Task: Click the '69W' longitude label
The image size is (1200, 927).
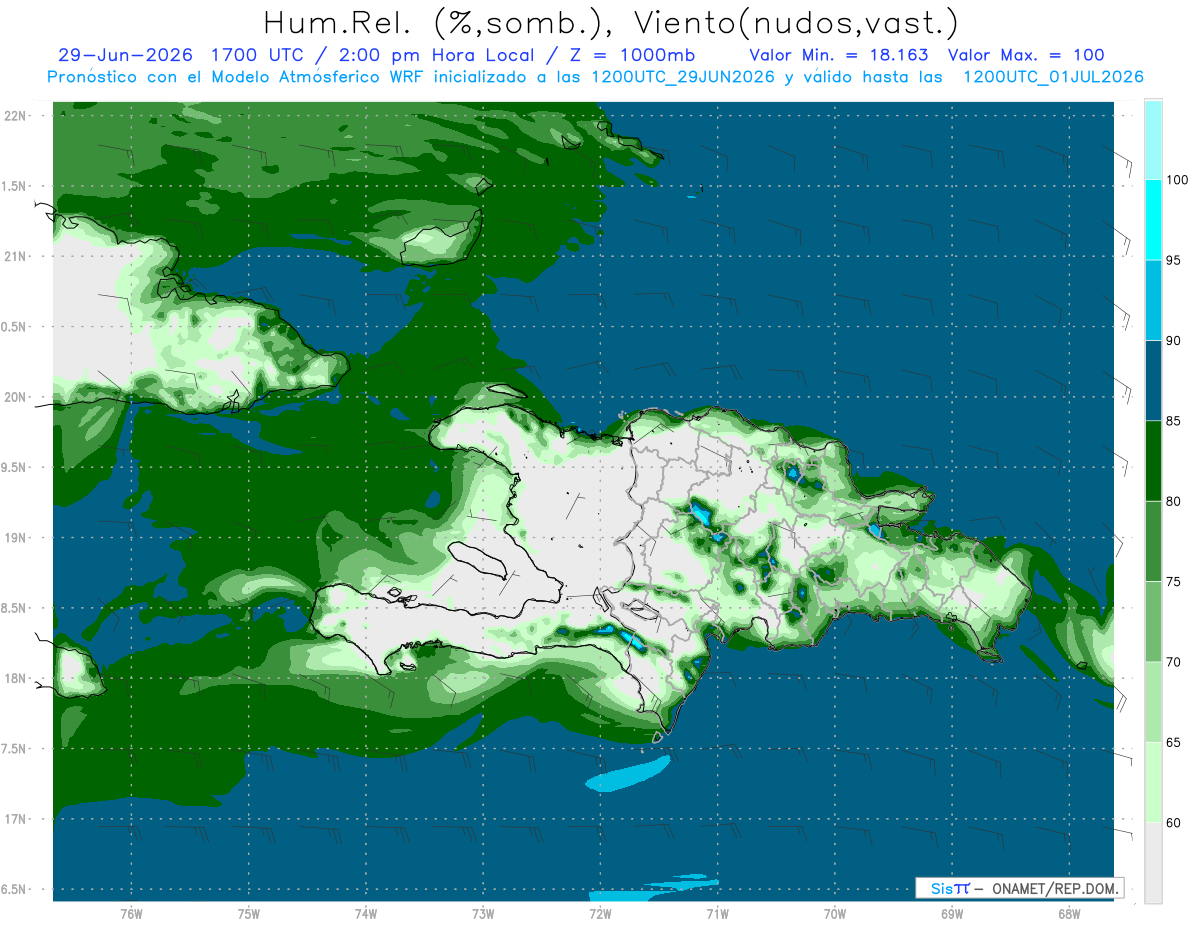Action: 952,914
